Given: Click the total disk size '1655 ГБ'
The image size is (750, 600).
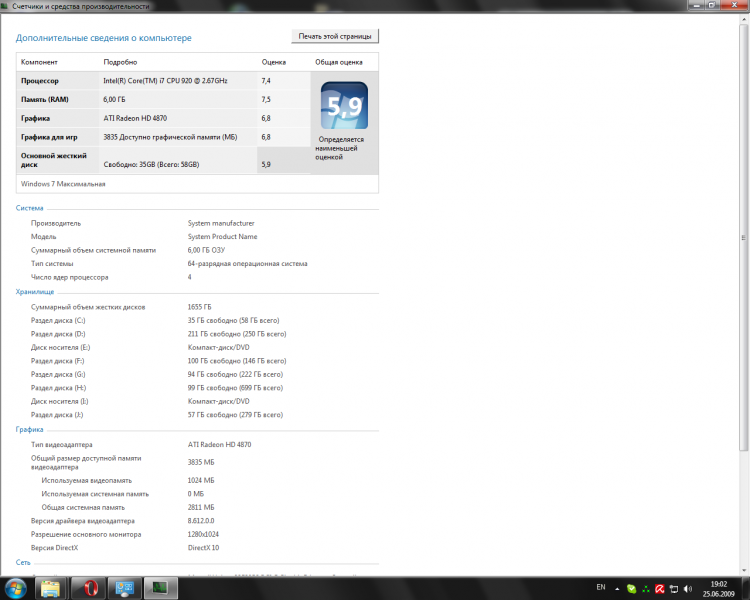Looking at the screenshot, I should coord(199,307).
